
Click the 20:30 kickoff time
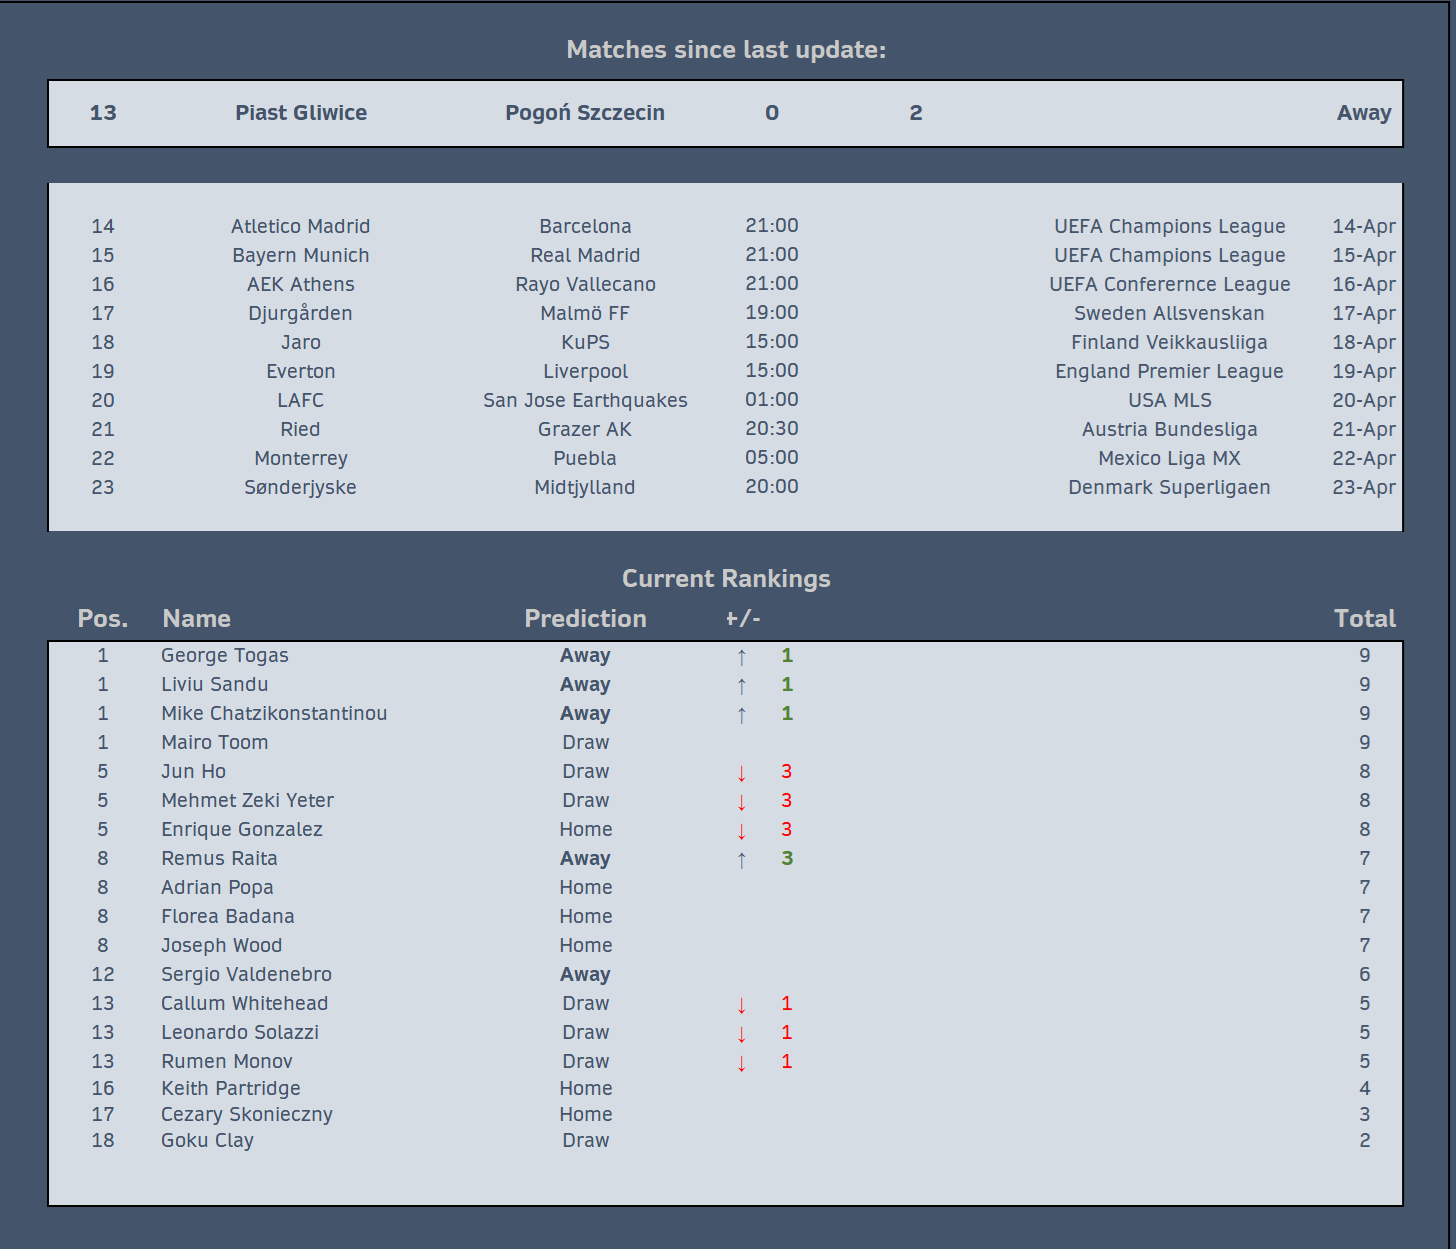click(772, 428)
